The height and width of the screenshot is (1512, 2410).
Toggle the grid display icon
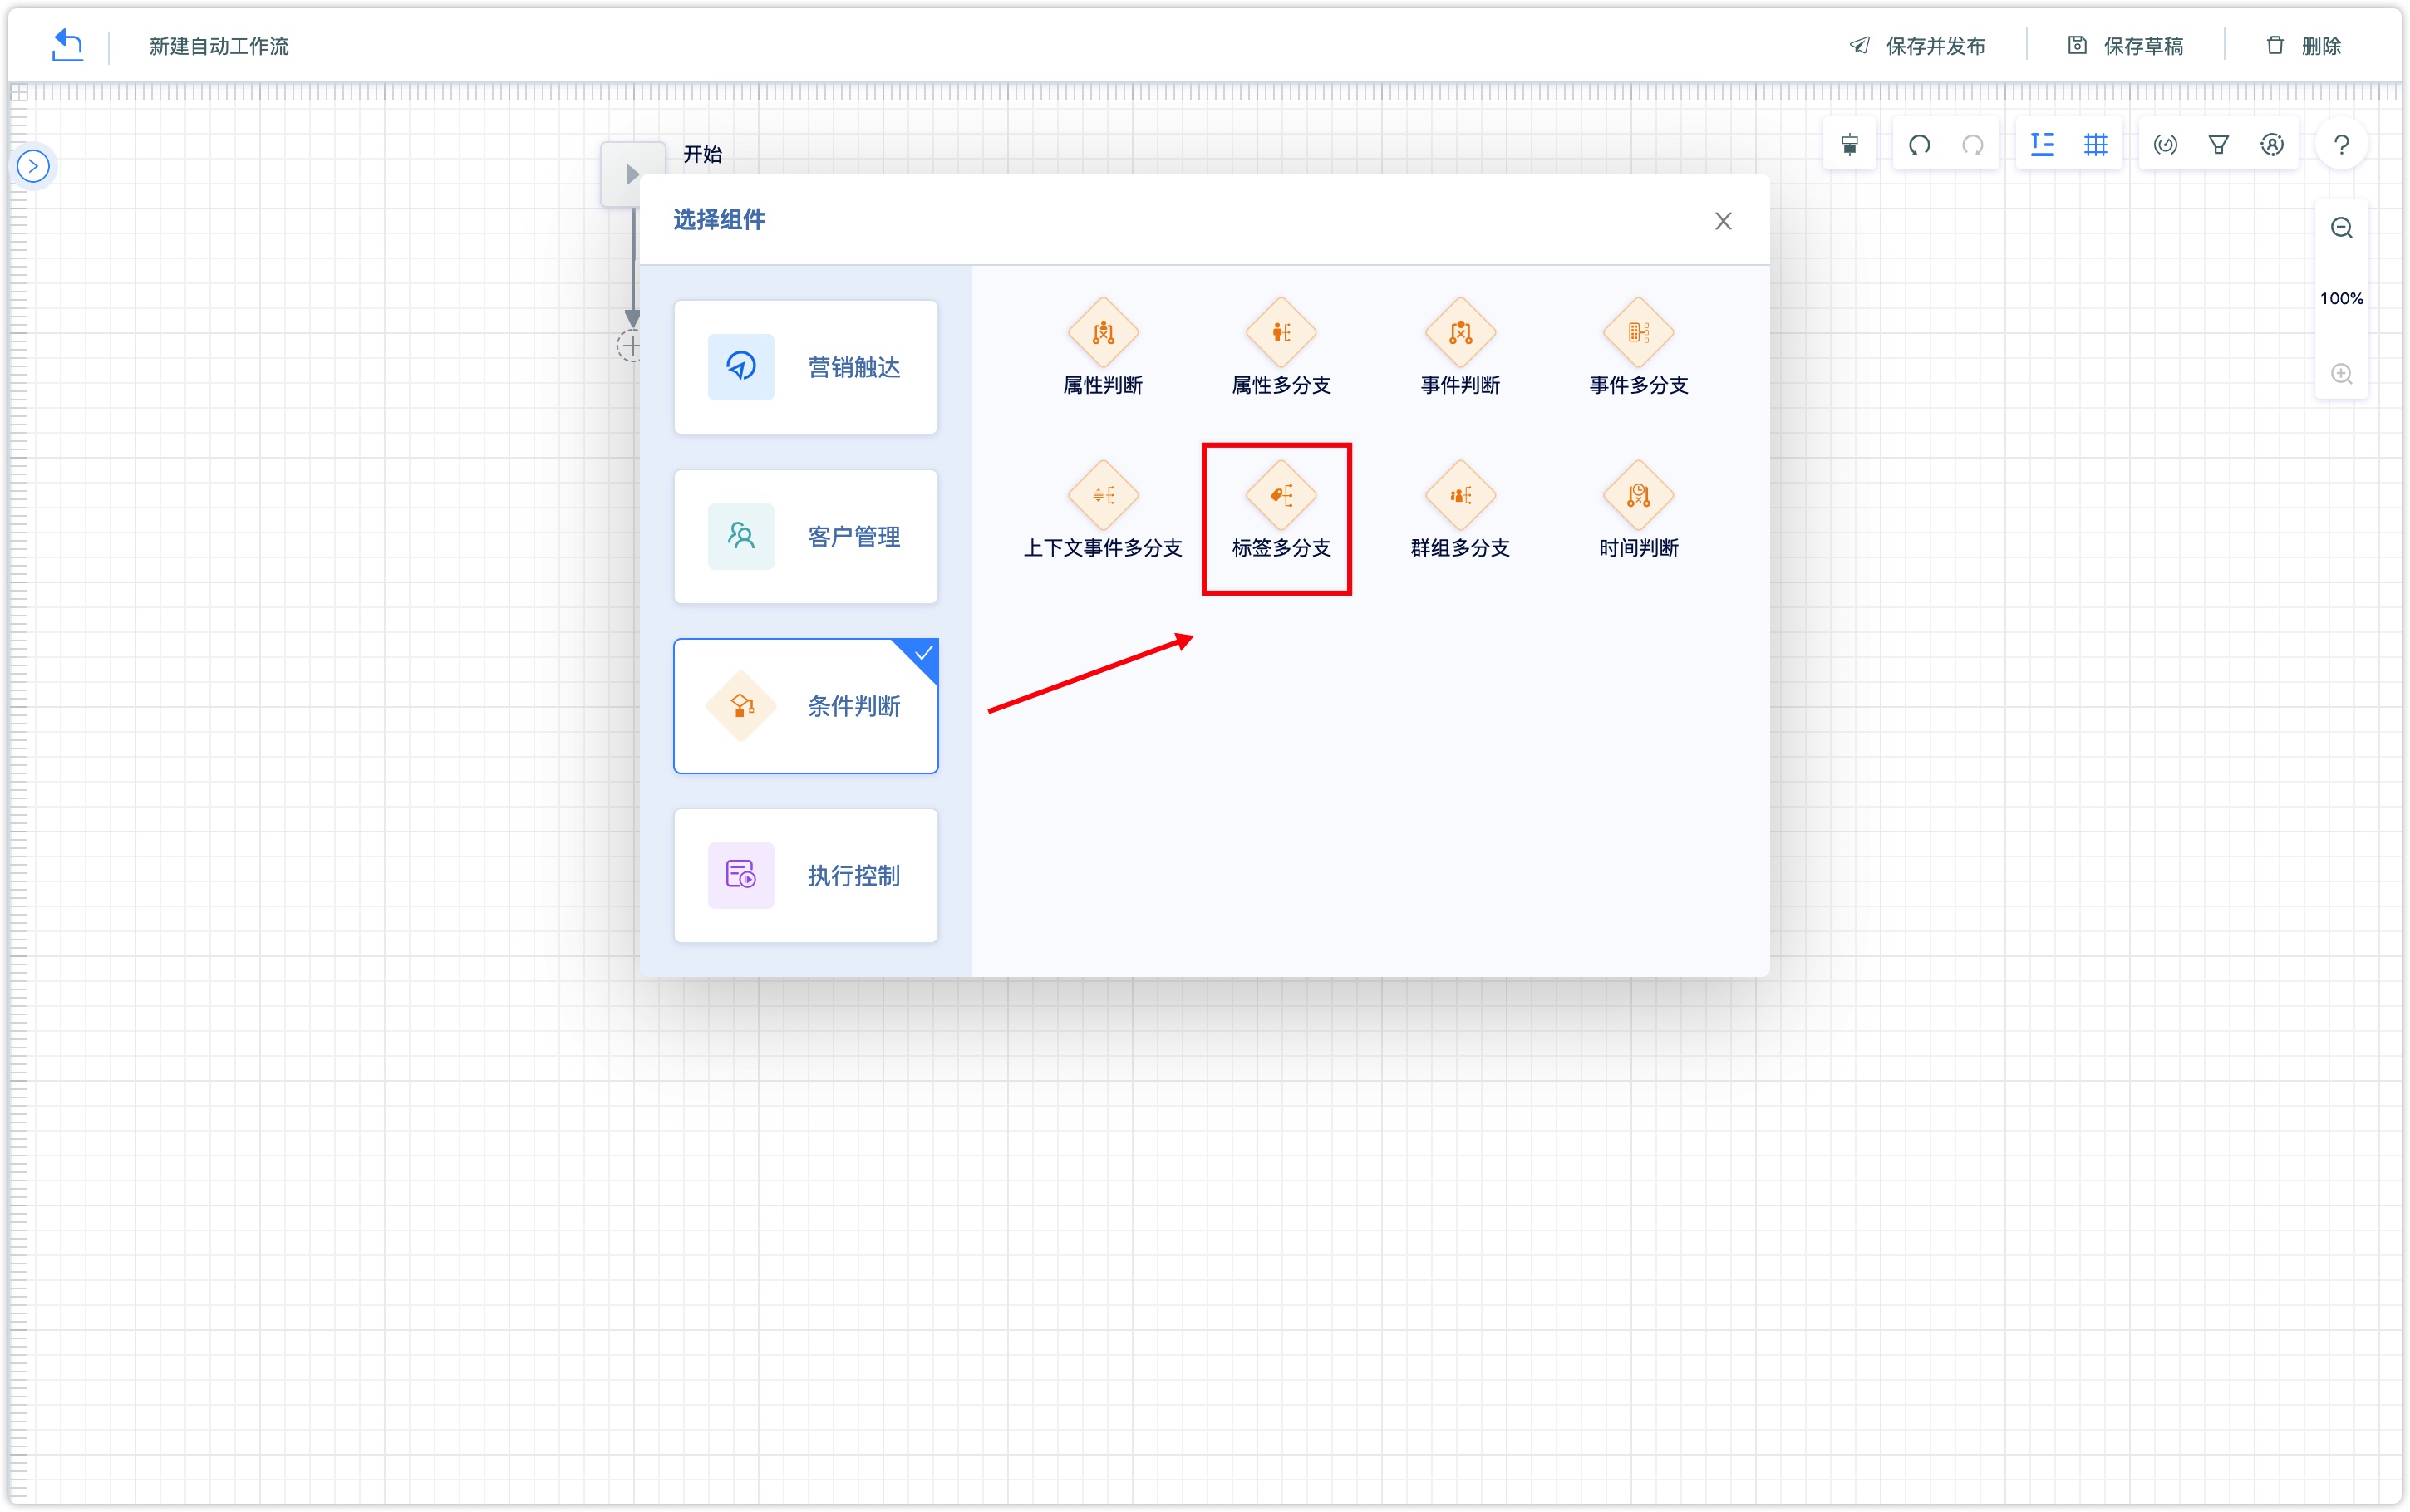click(2095, 145)
